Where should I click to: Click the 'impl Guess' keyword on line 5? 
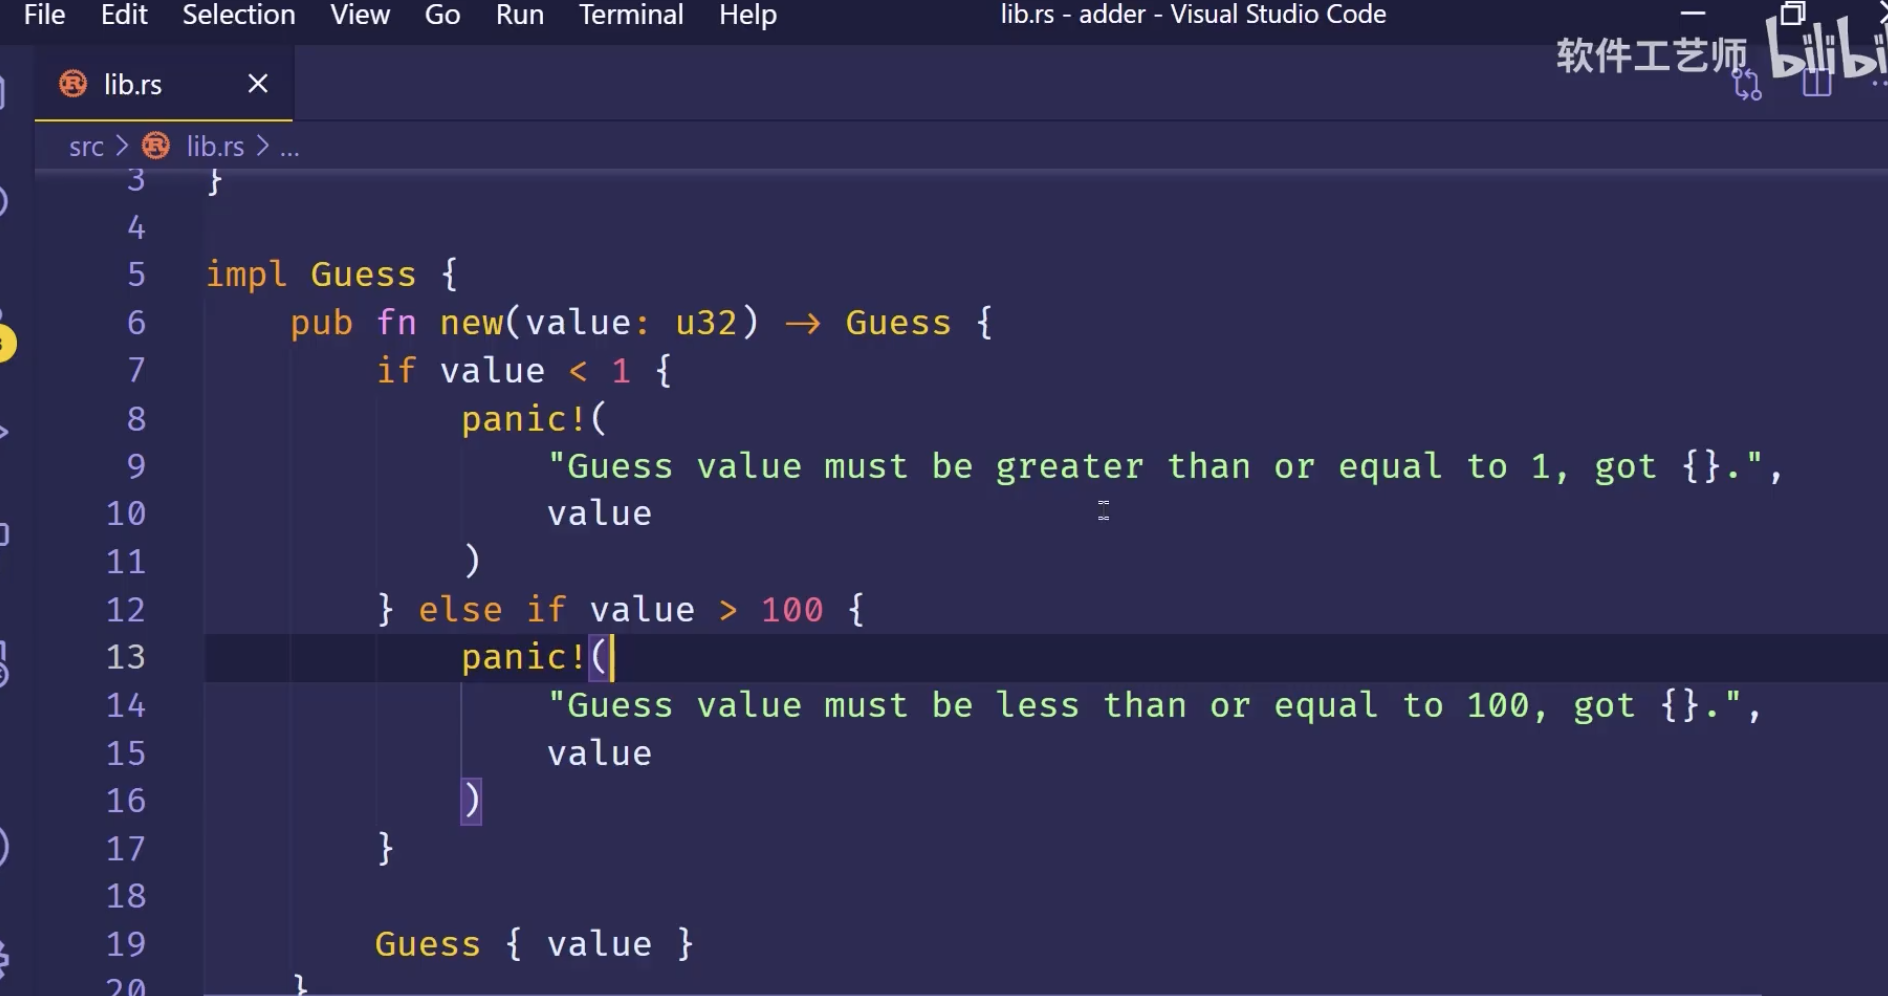246,274
